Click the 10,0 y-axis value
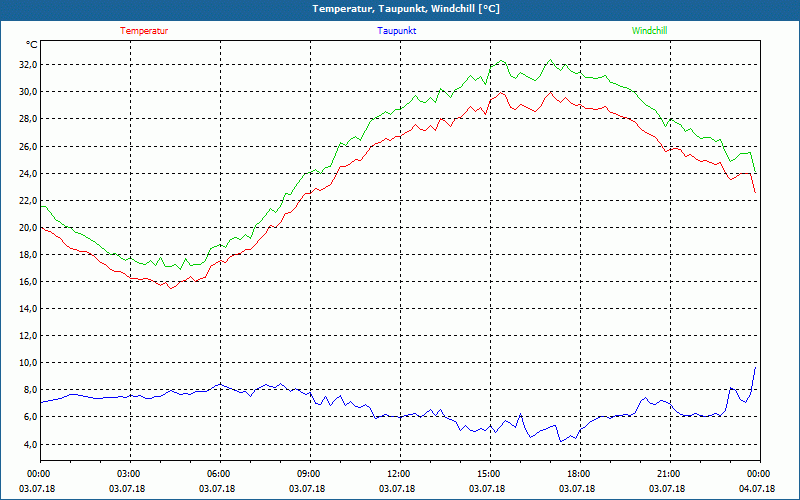This screenshot has width=800, height=500. click(28, 363)
